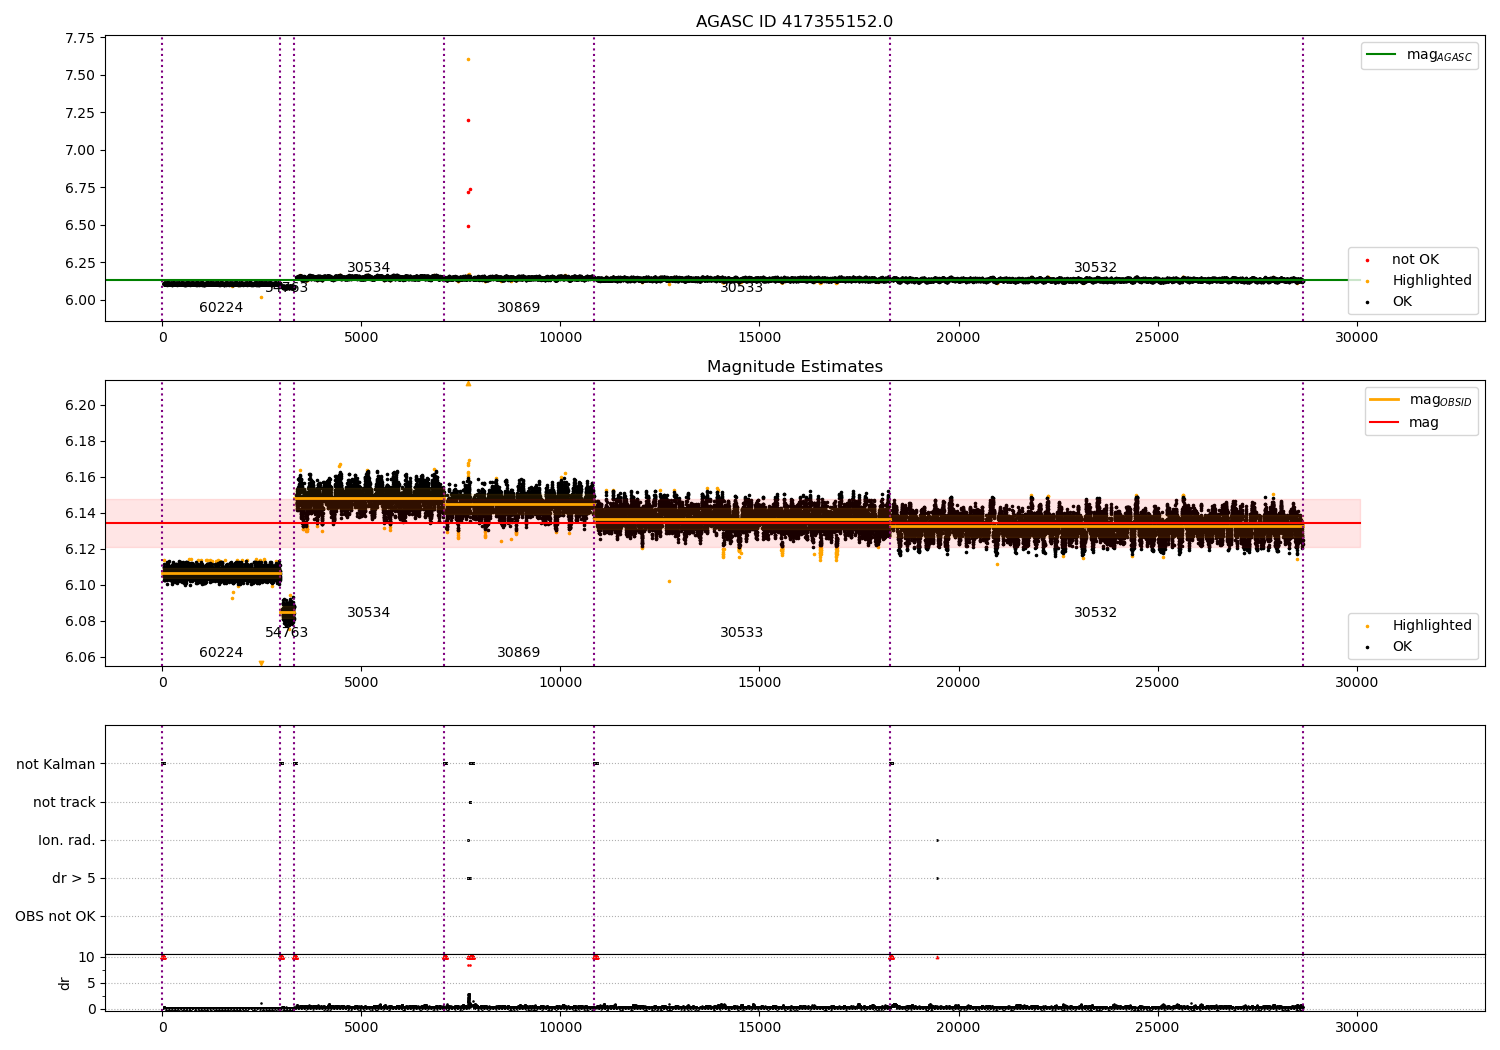Click the 7.50 y-axis tick label
Viewport: 1500px width, 1050px height.
point(79,75)
